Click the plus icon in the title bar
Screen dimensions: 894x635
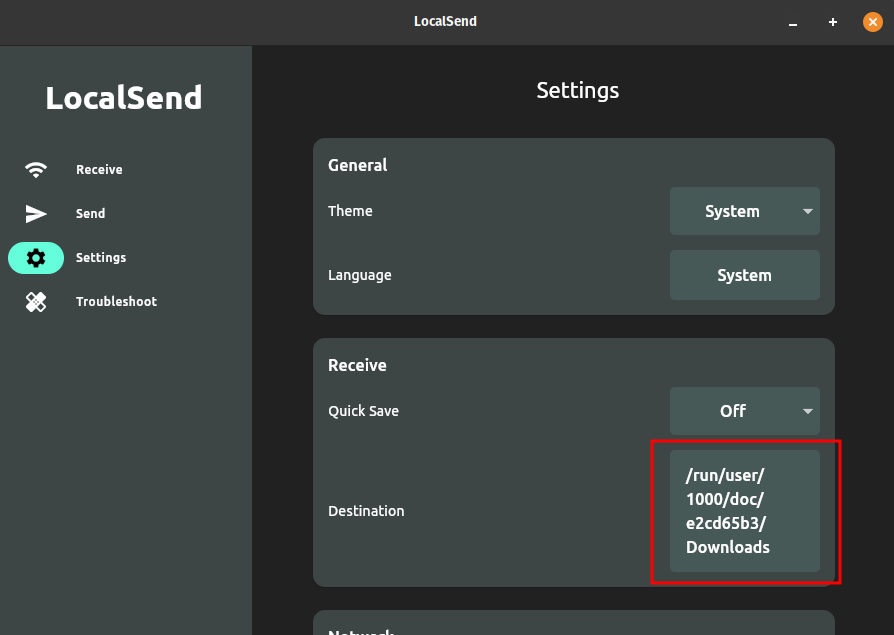tap(832, 21)
